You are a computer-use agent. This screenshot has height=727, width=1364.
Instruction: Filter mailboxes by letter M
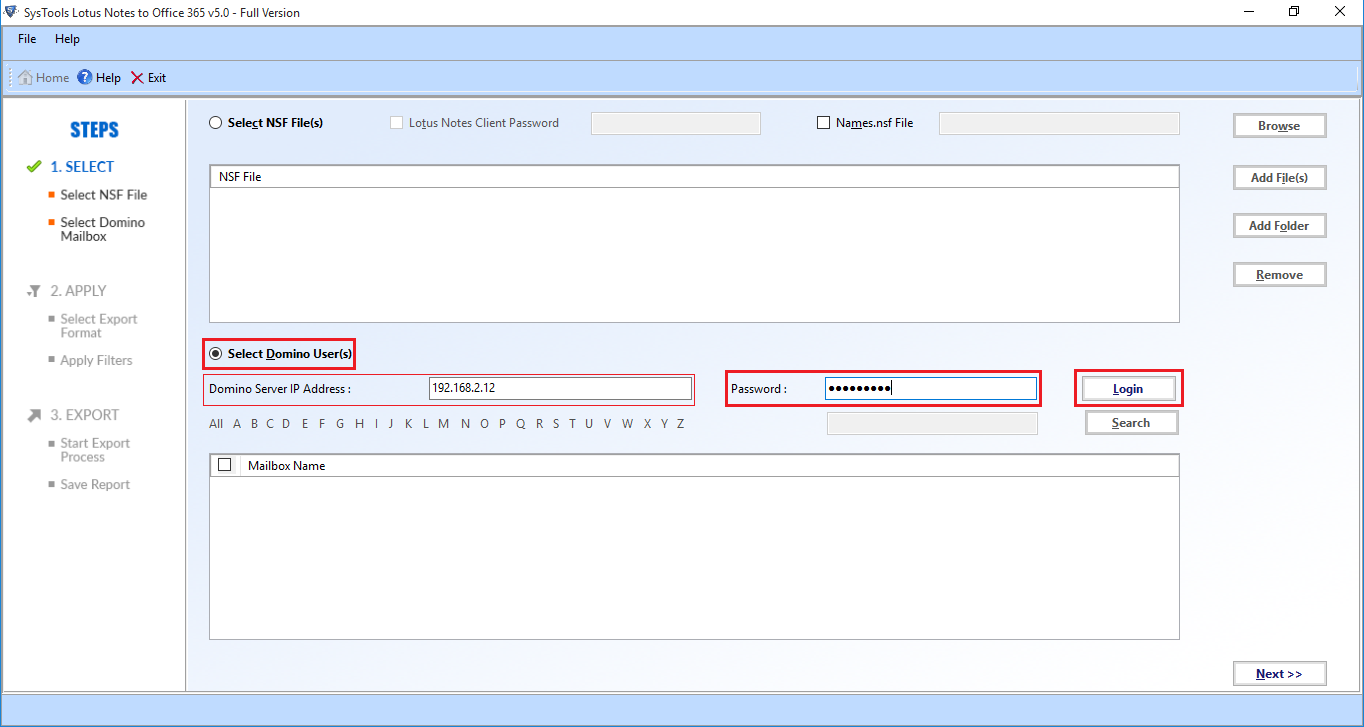click(x=444, y=424)
